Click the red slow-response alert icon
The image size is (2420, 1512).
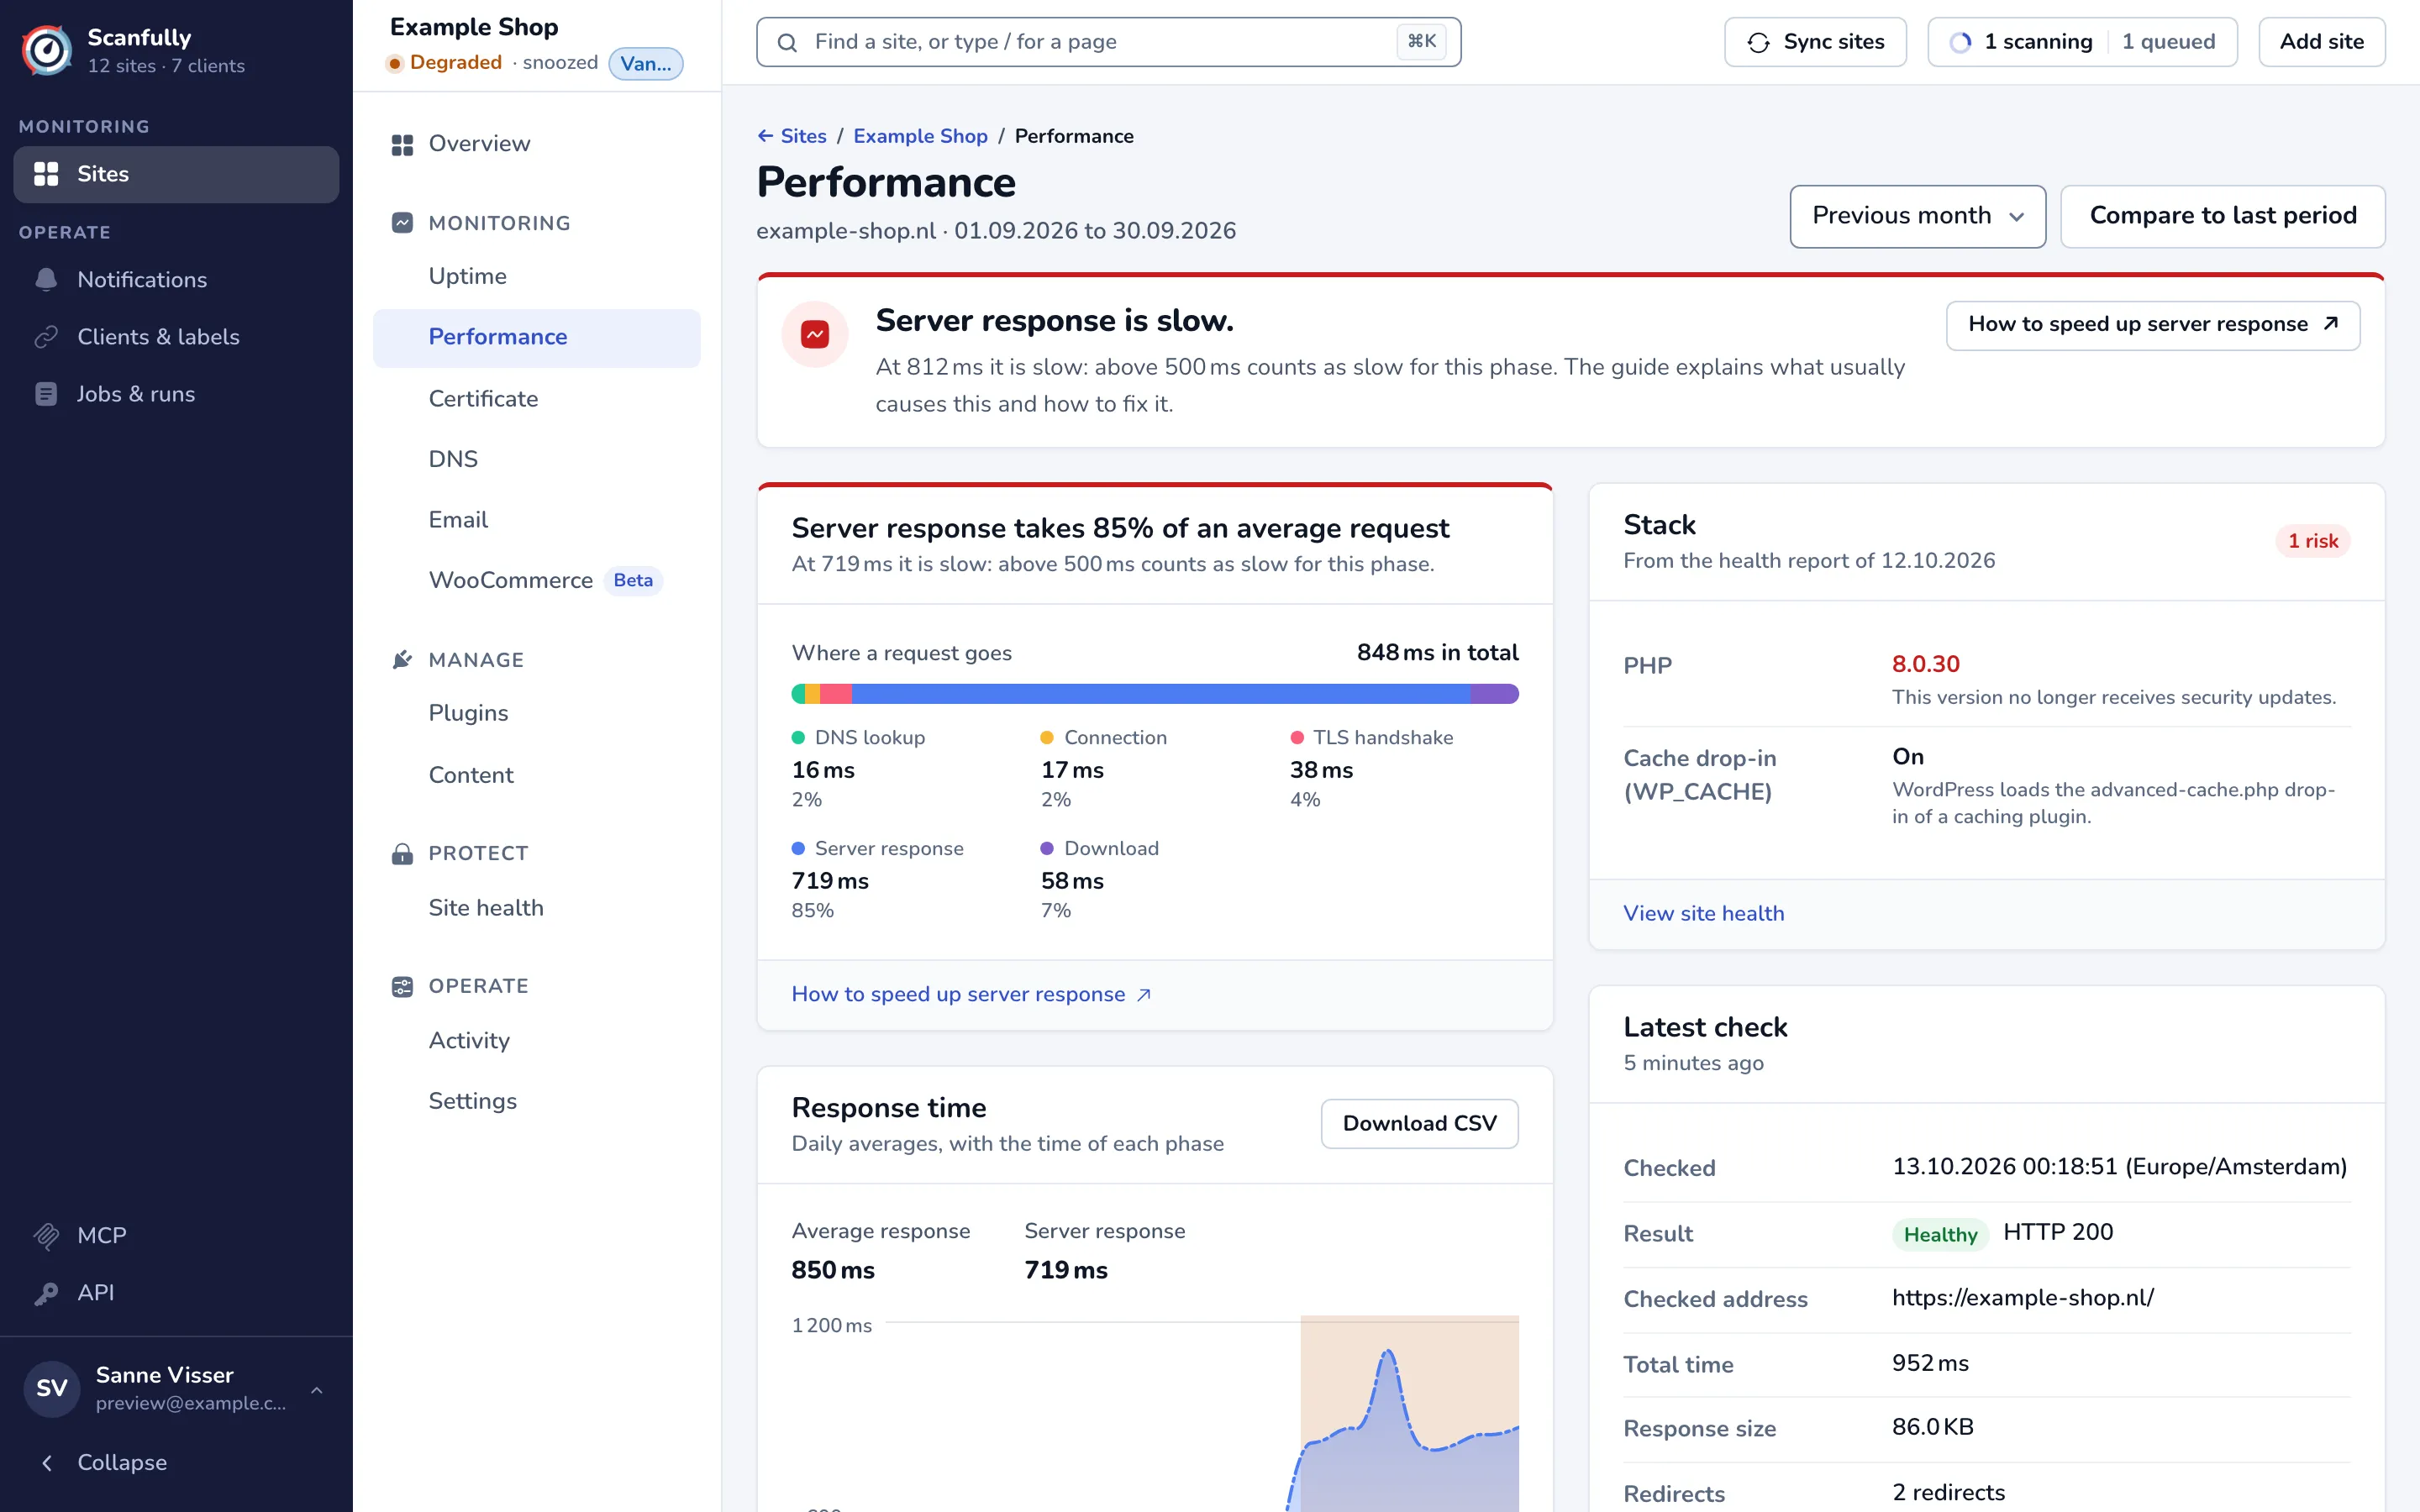815,334
